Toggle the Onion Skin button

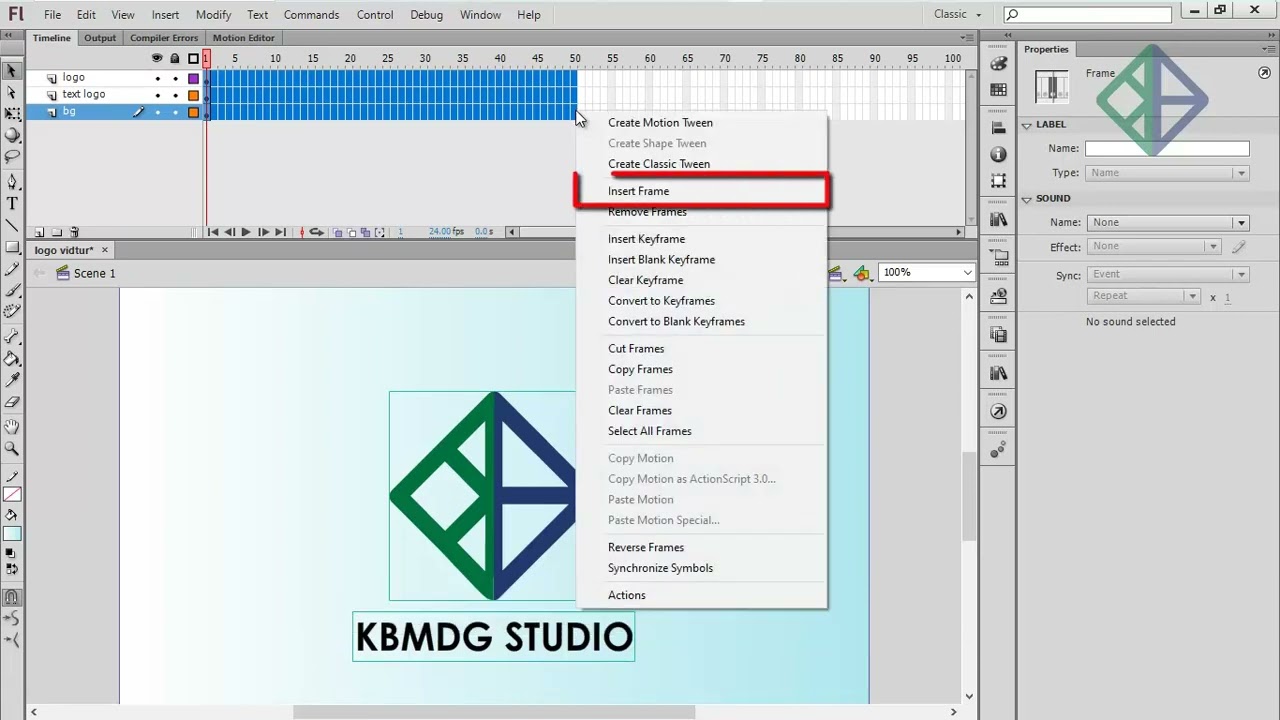pyautogui.click(x=338, y=232)
